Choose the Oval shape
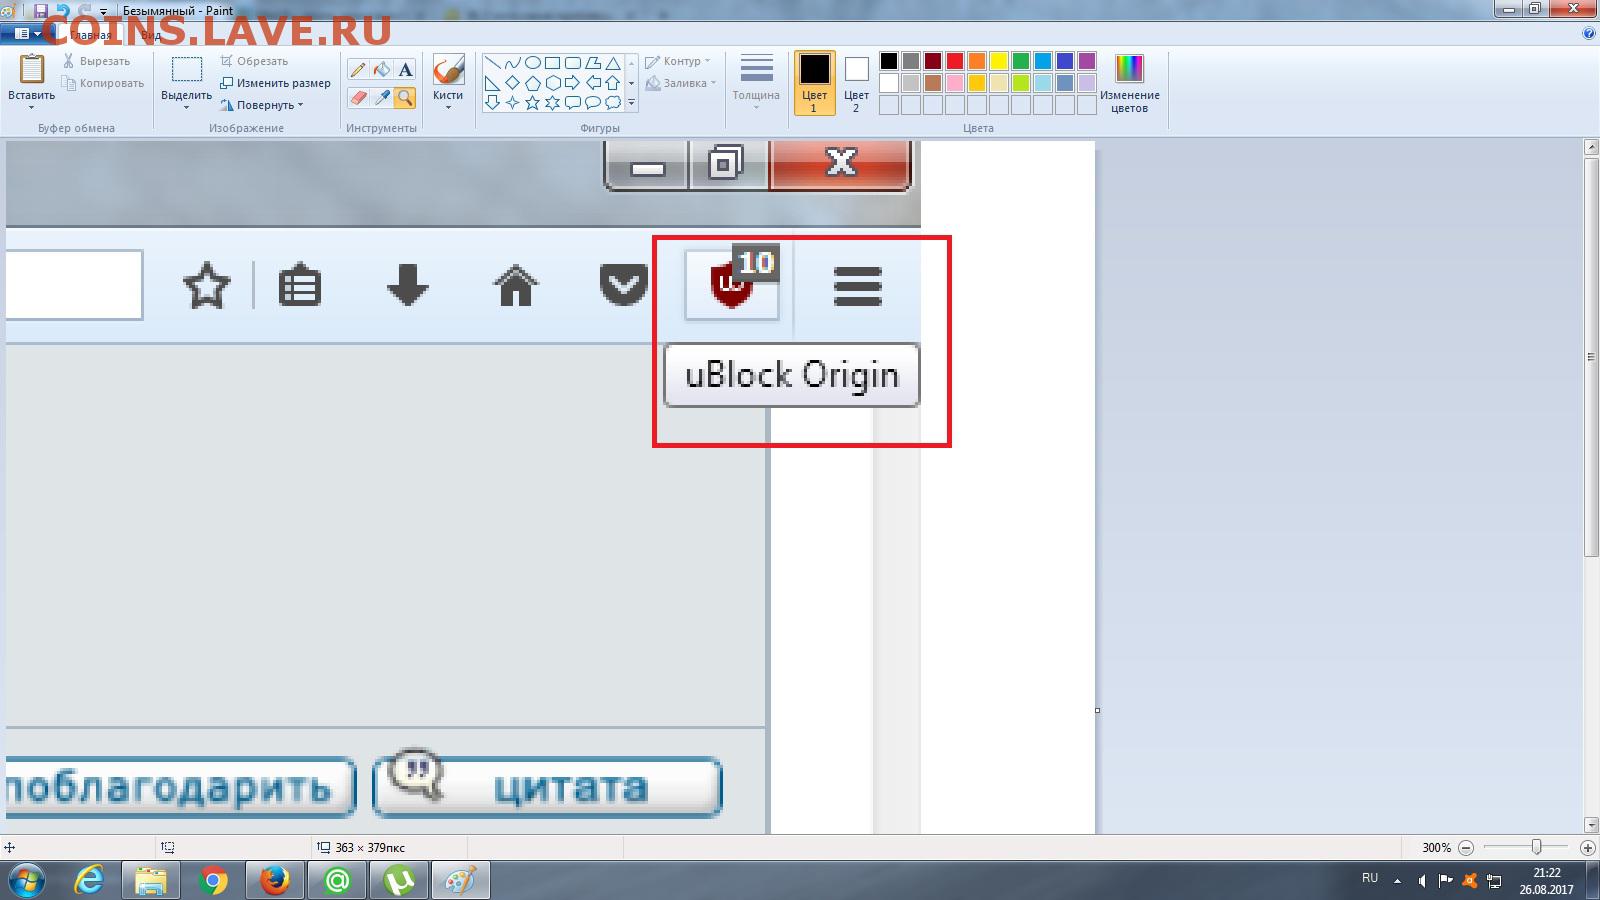 pos(532,63)
